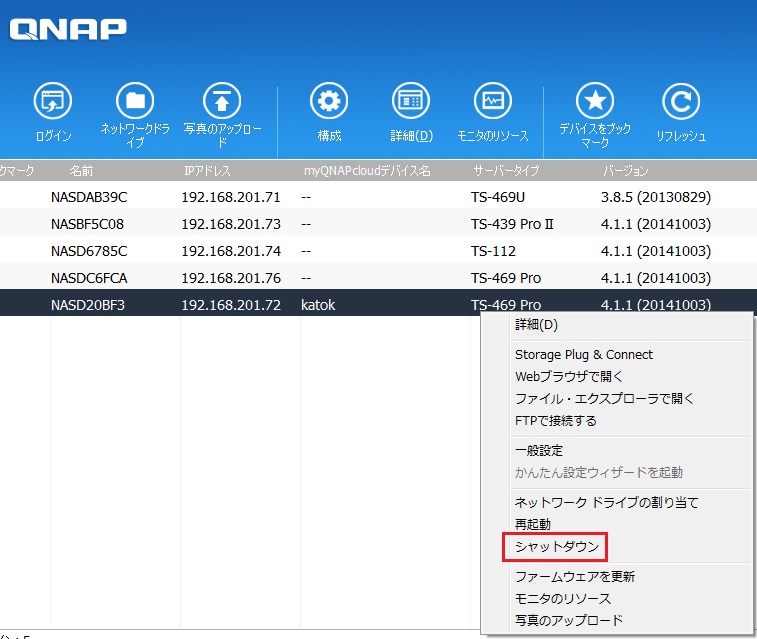Viewport: 757px width, 639px height.
Task: Click the 詳細(D) toolbar icon
Action: coord(411,101)
